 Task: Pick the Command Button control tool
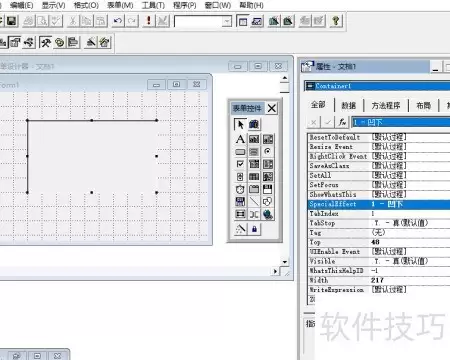click(240, 152)
